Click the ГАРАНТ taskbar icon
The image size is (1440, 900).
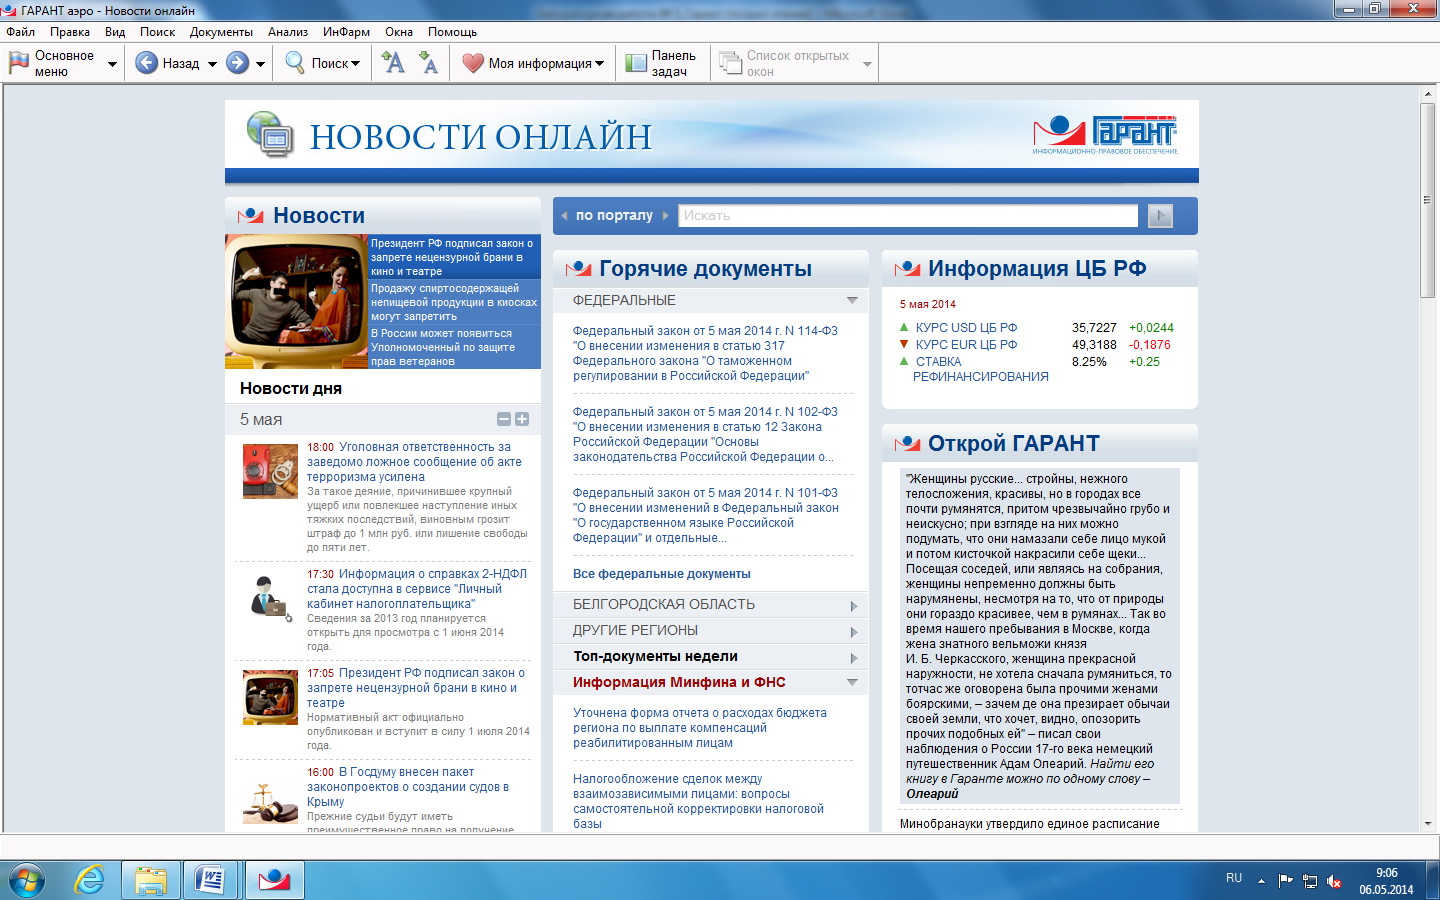click(x=274, y=880)
